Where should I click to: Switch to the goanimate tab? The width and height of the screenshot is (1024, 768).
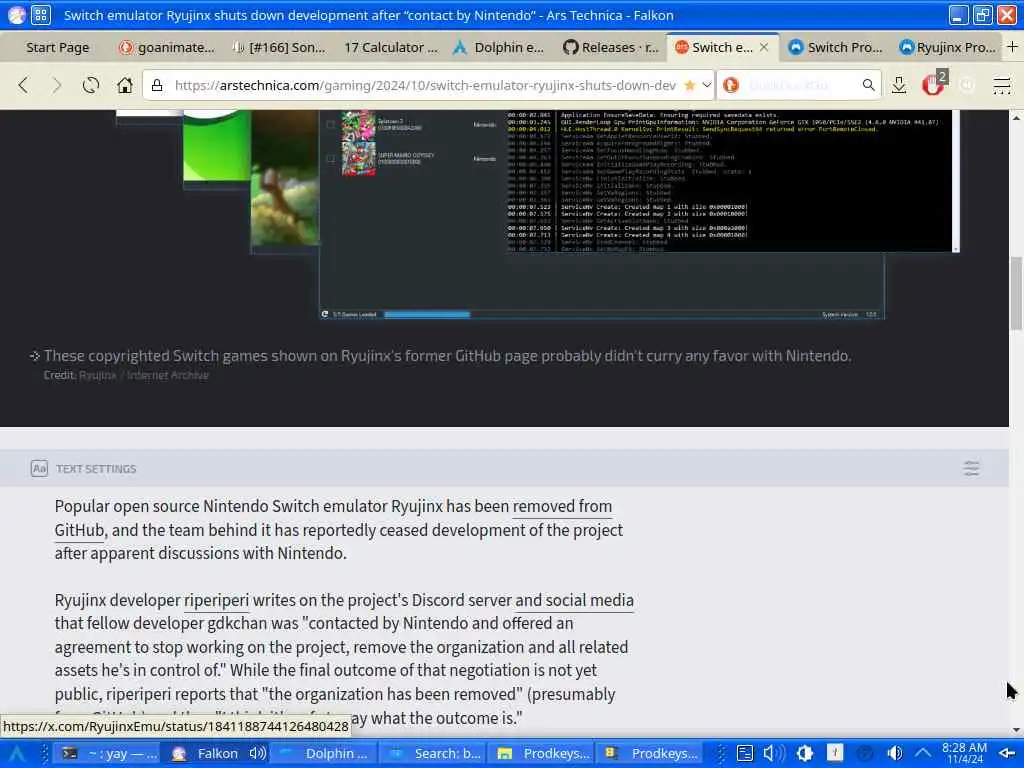point(167,48)
